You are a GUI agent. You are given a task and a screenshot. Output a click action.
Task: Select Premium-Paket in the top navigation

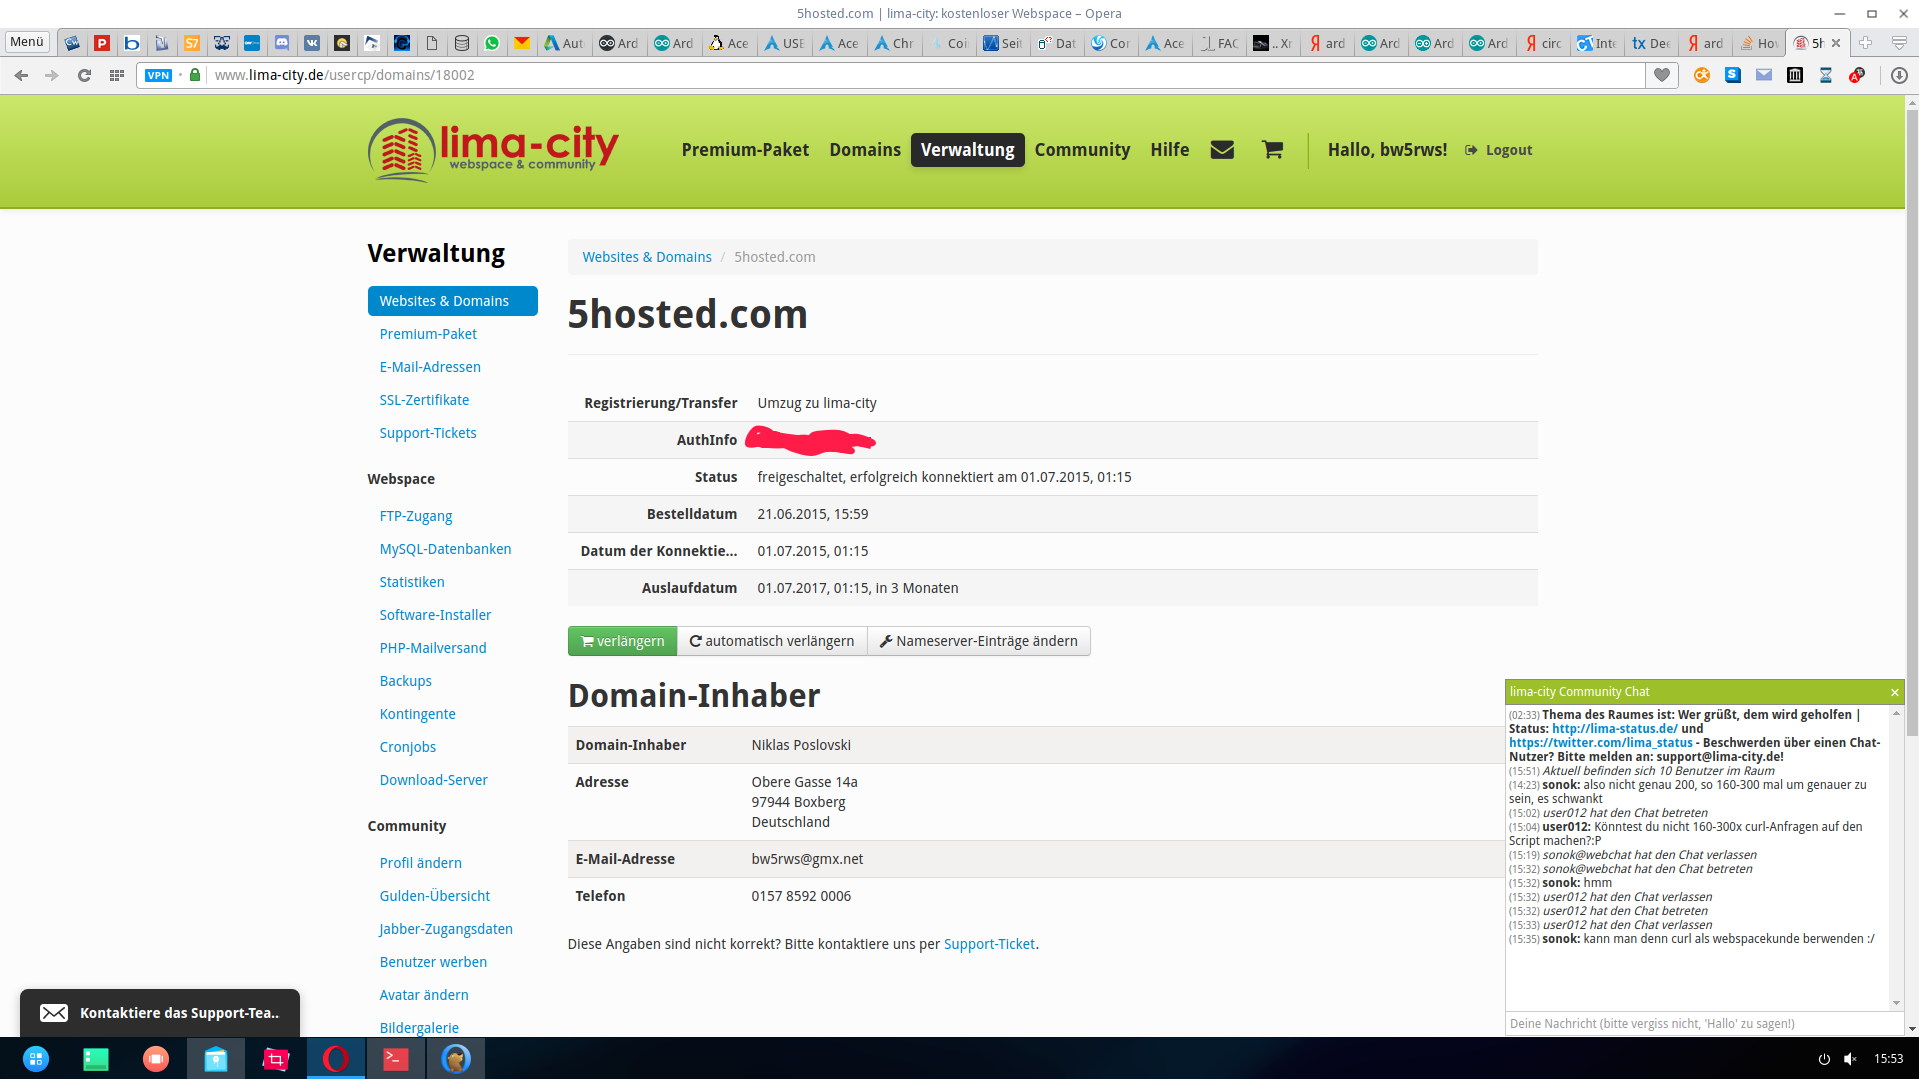point(745,150)
